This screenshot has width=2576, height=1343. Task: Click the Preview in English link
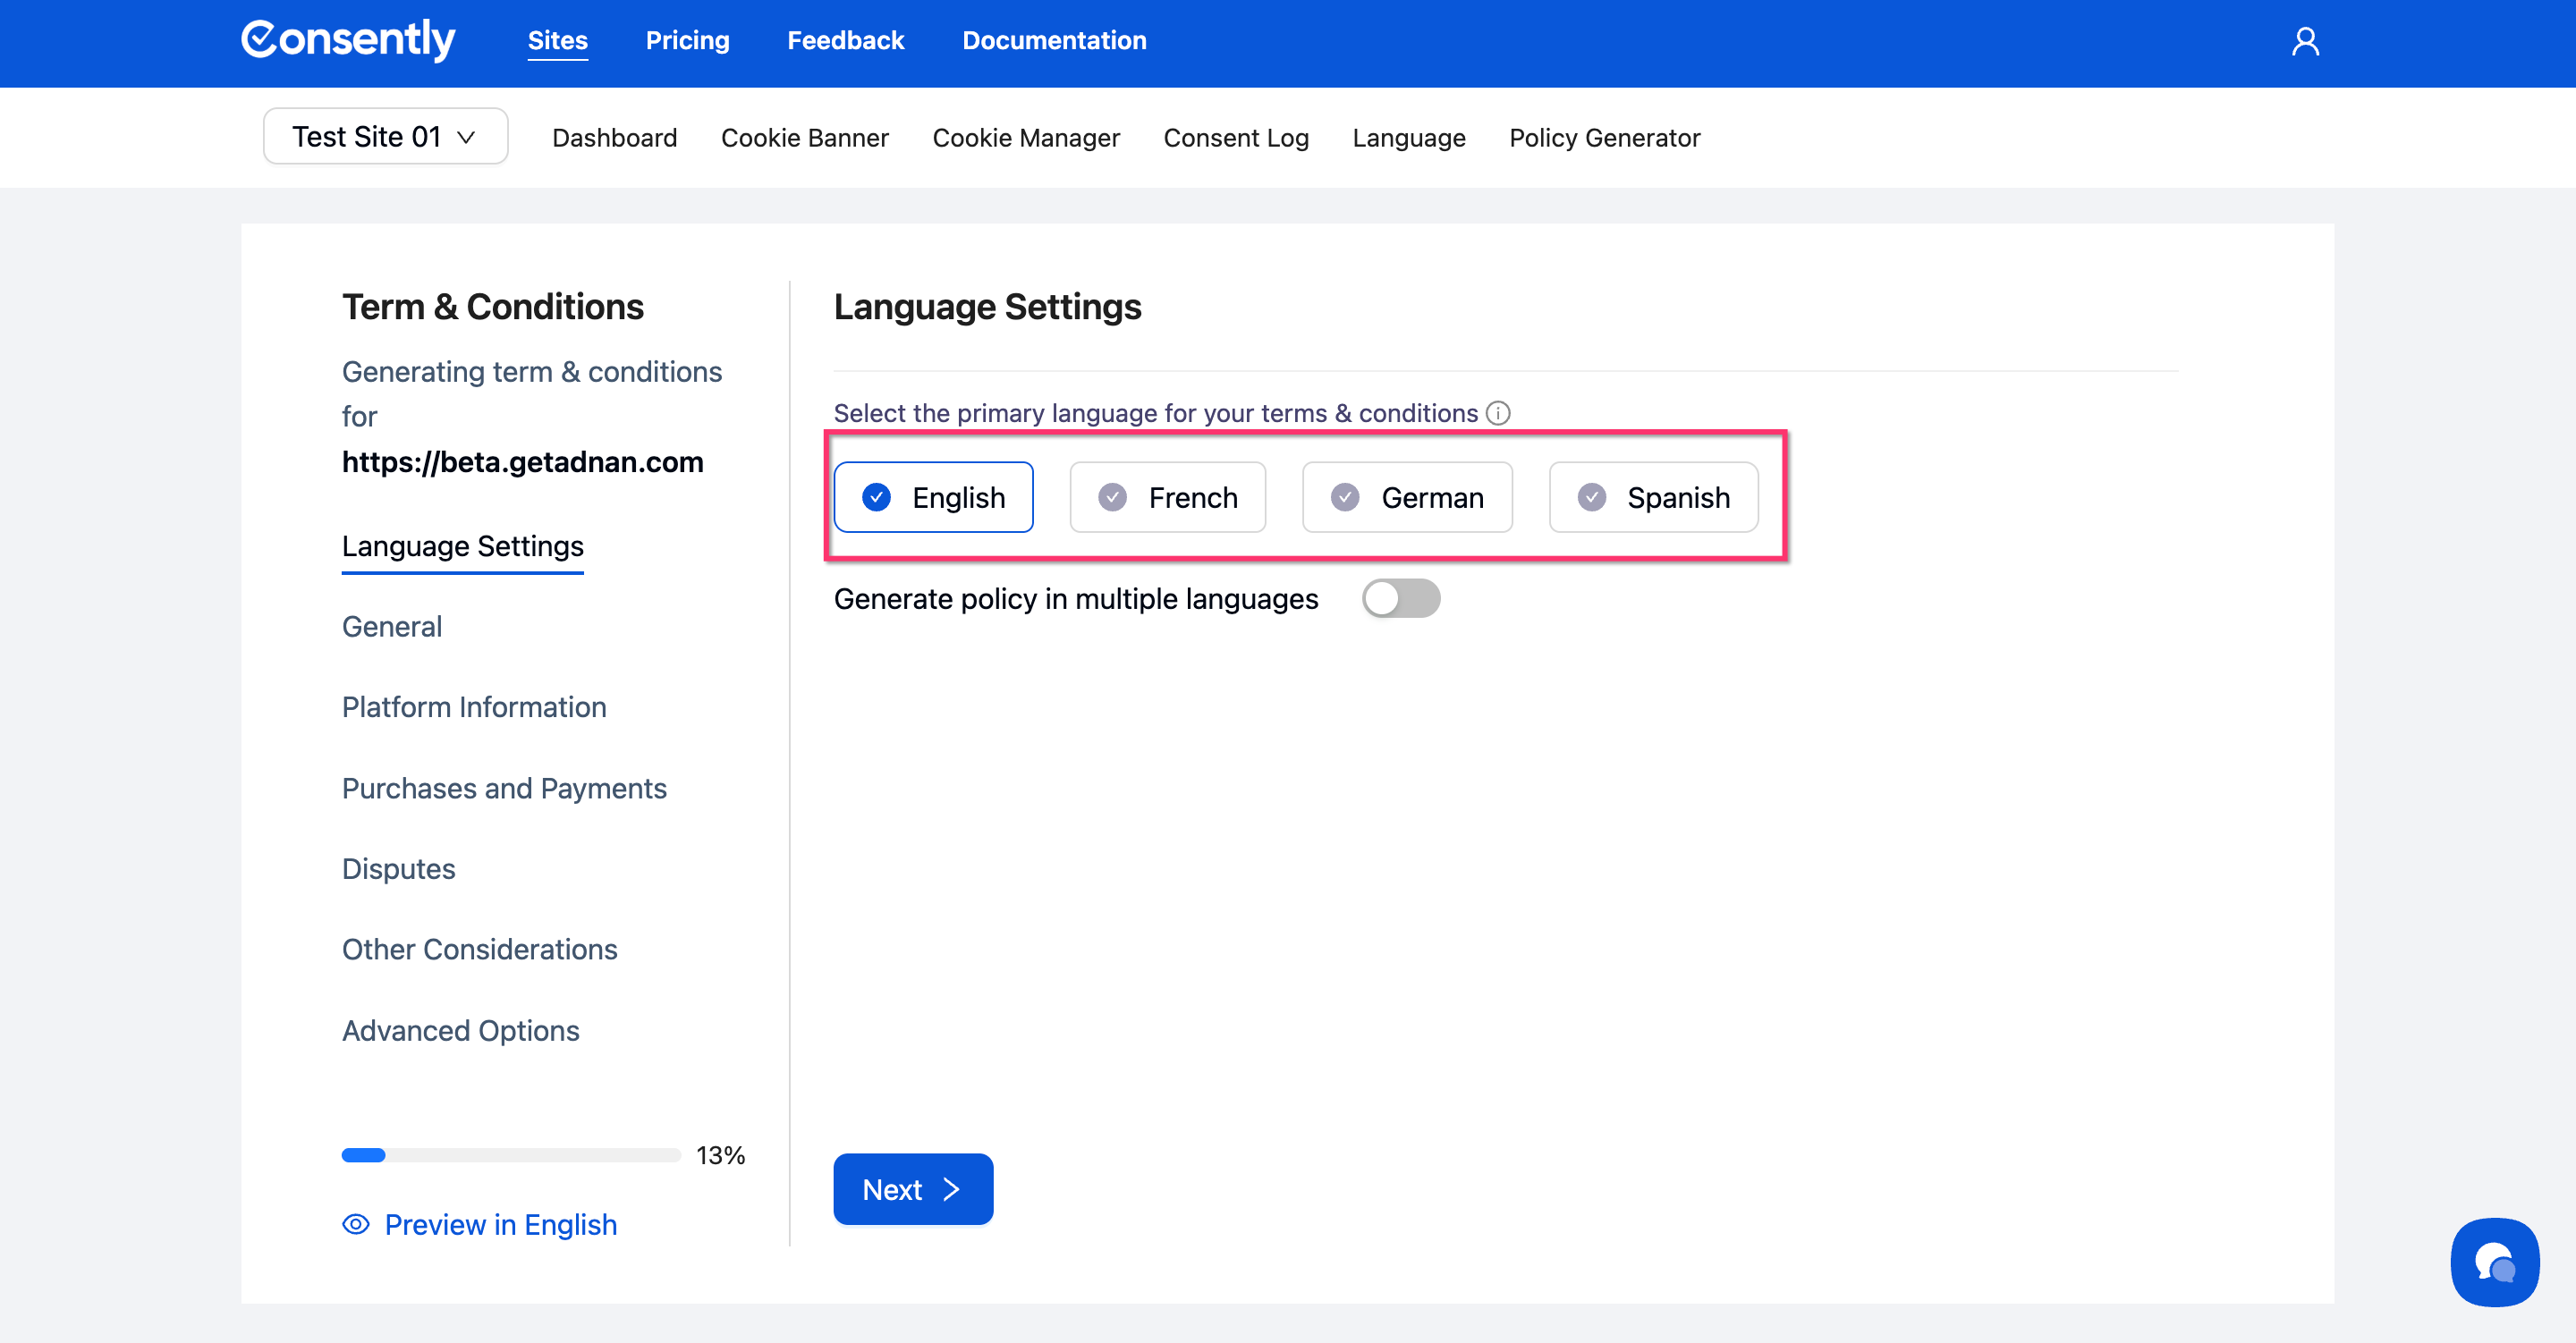tap(500, 1224)
